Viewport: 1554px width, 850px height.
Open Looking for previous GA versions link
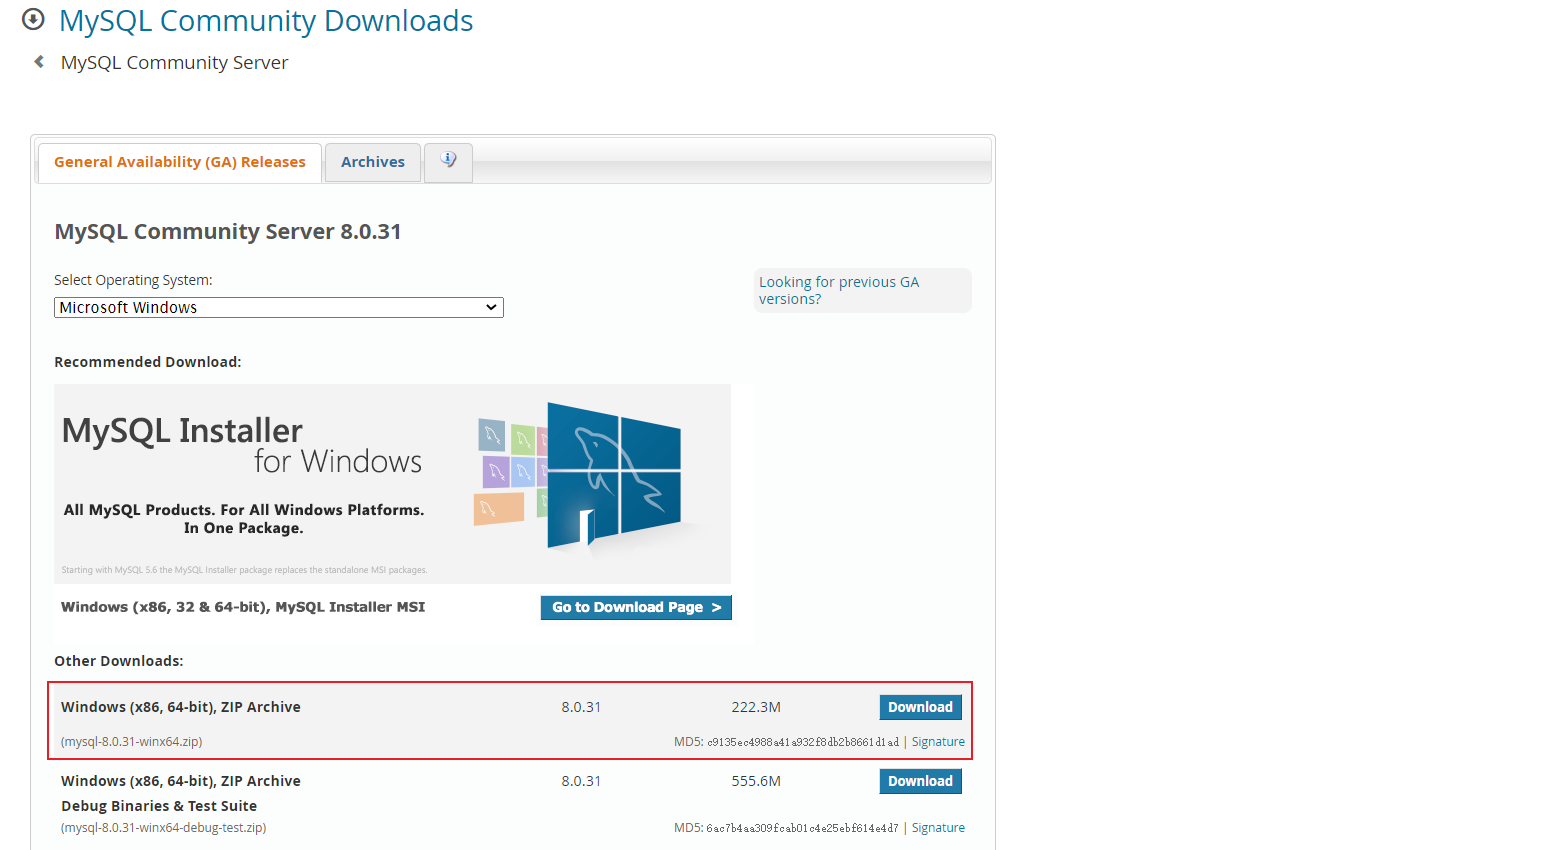click(x=839, y=290)
